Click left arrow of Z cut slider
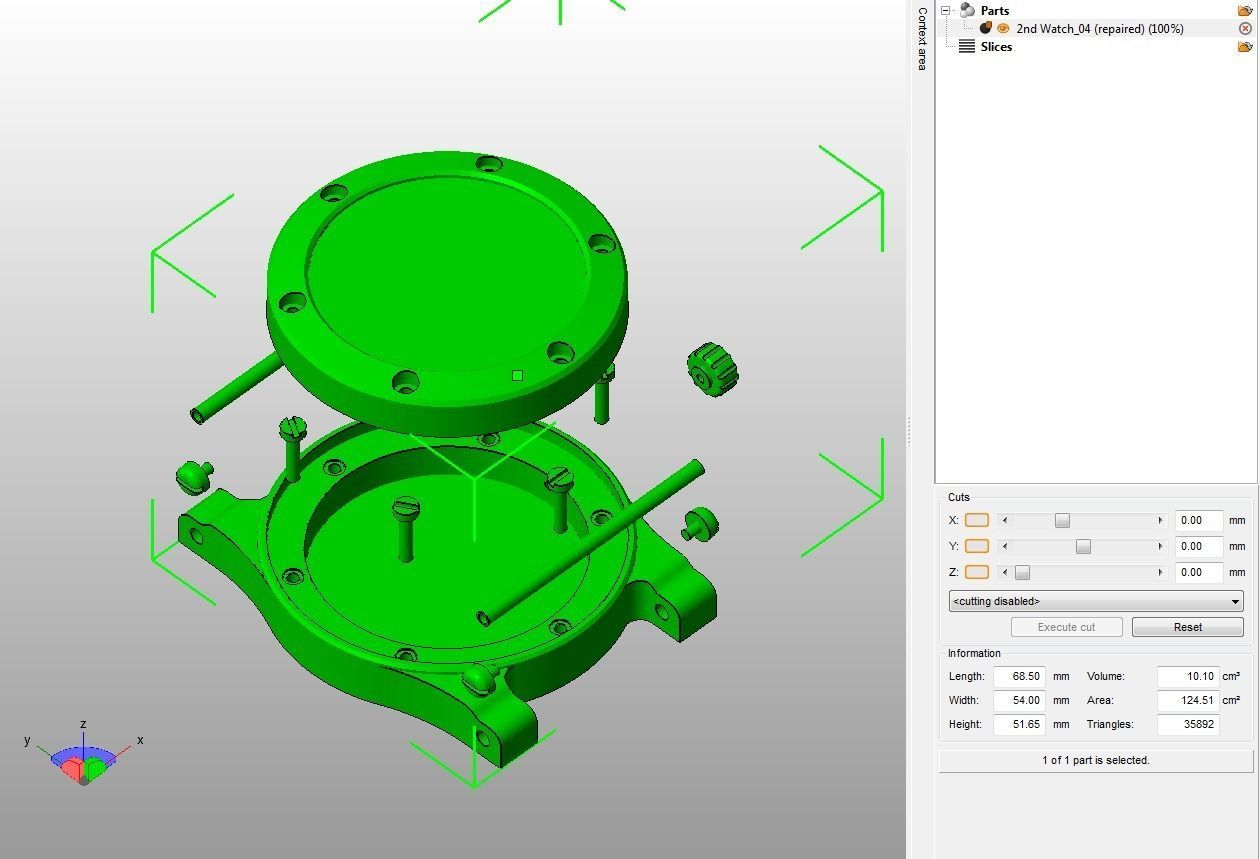Image resolution: width=1260 pixels, height=859 pixels. (x=1005, y=572)
